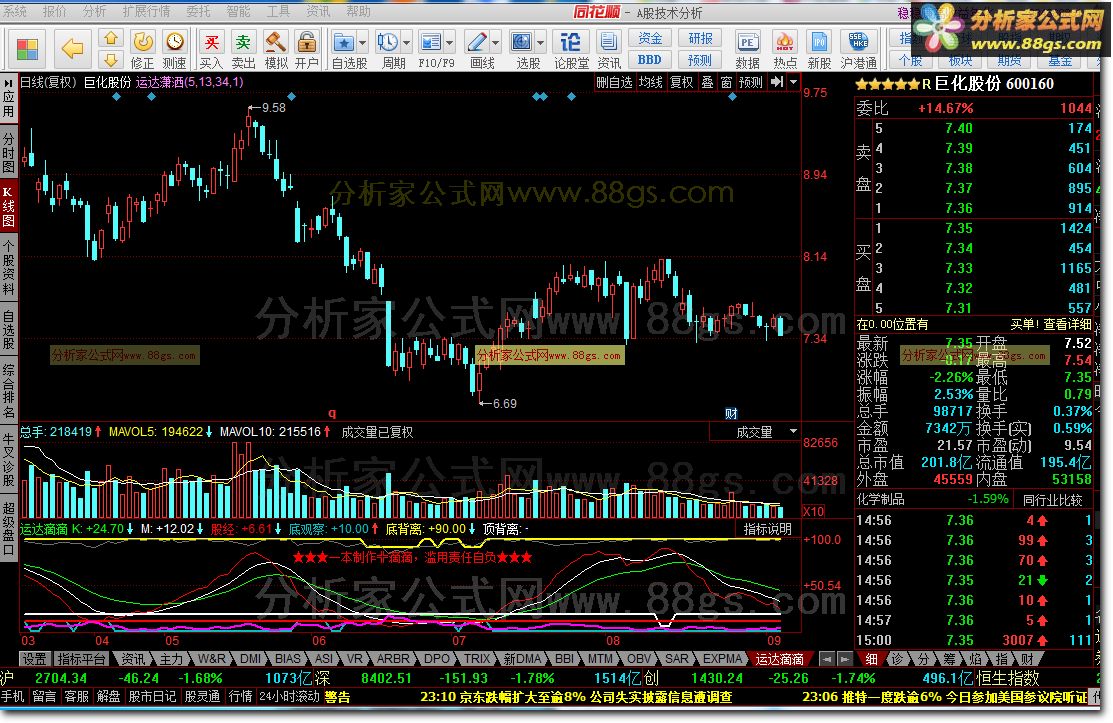The image size is (1113, 723).
Task: Click the 研报 research report button
Action: [x=700, y=38]
